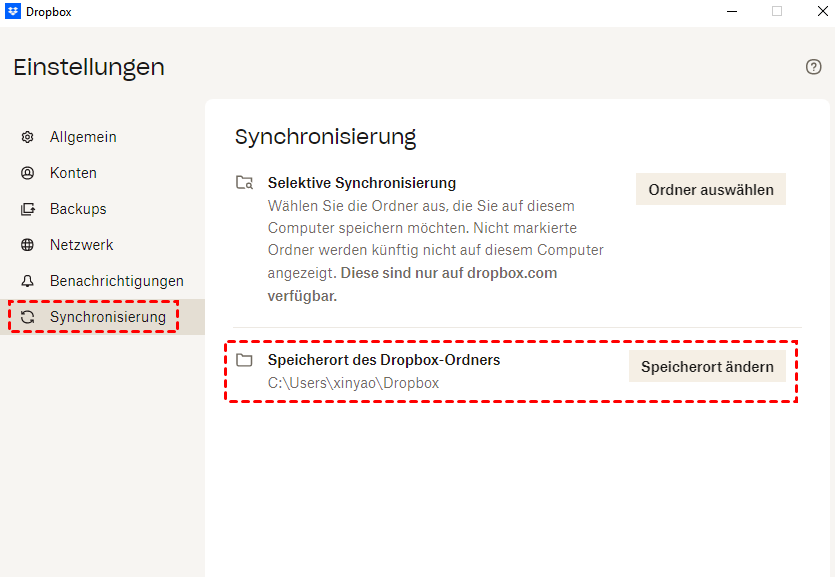Click the folder icon beside Selektive Synchronisierung
The height and width of the screenshot is (577, 835).
[x=244, y=183]
